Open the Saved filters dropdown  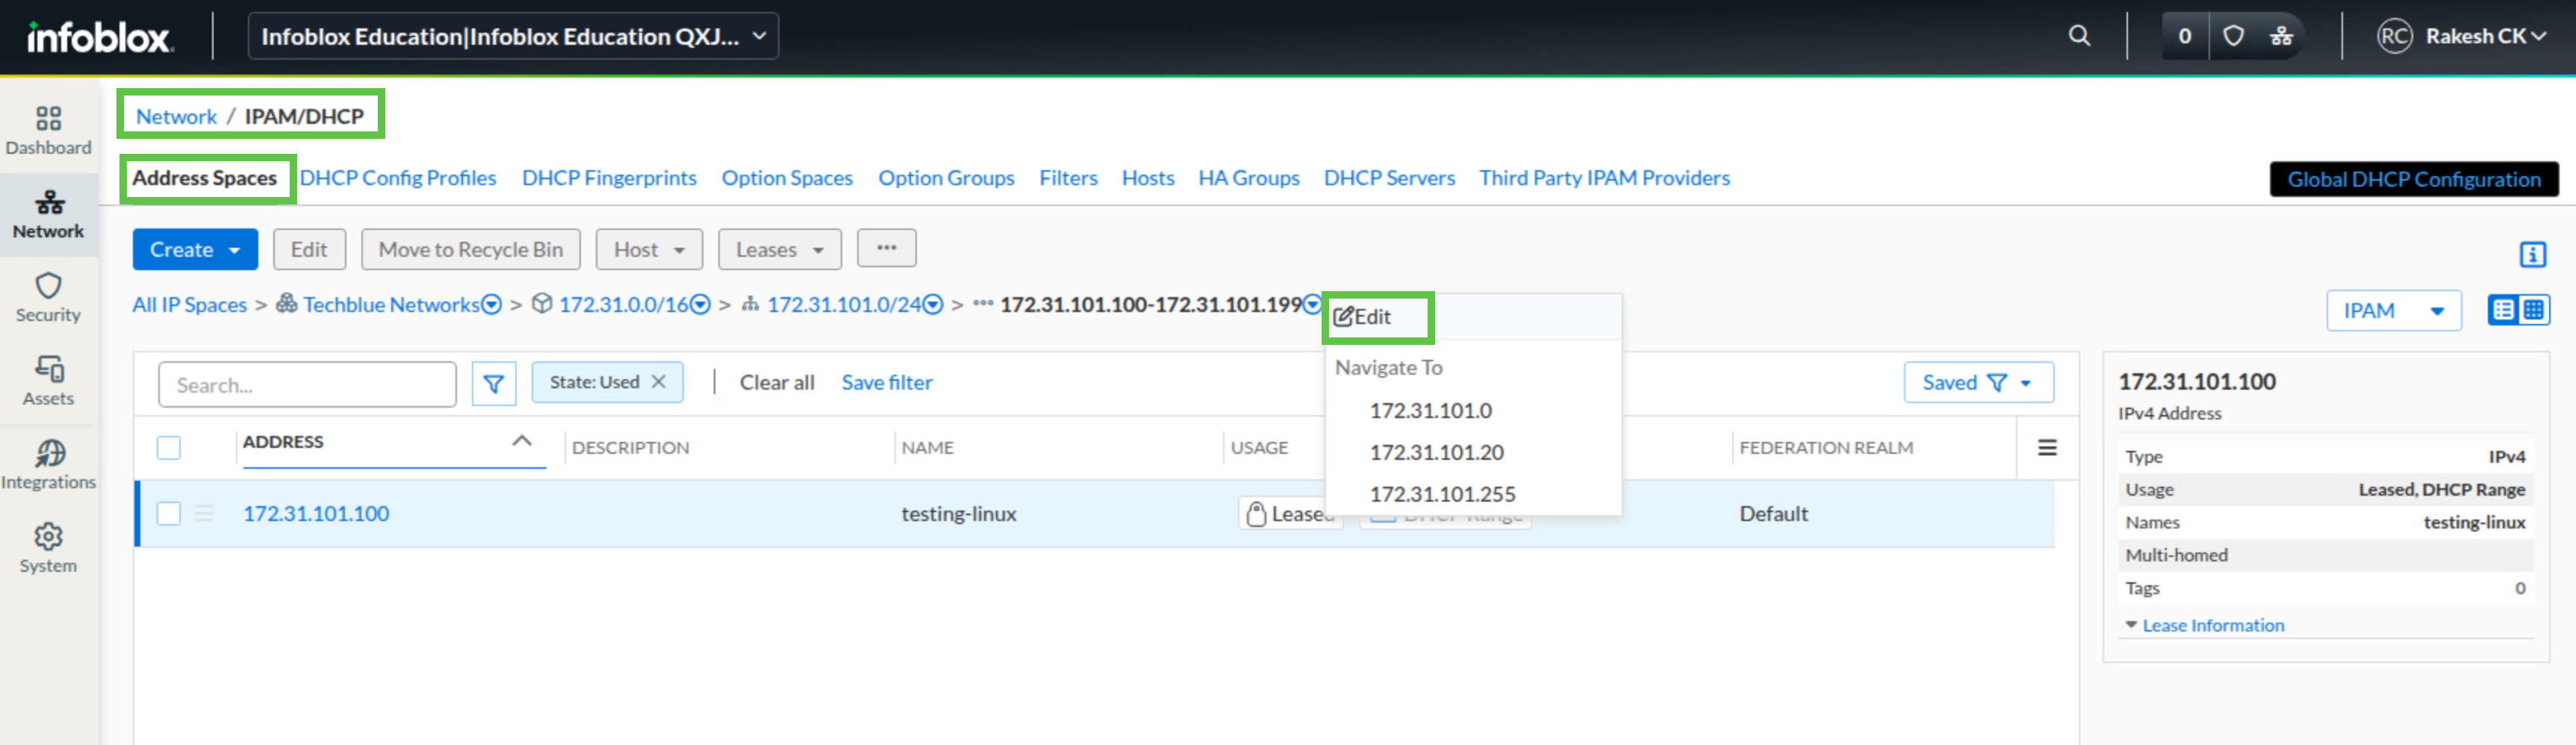pos(1978,382)
